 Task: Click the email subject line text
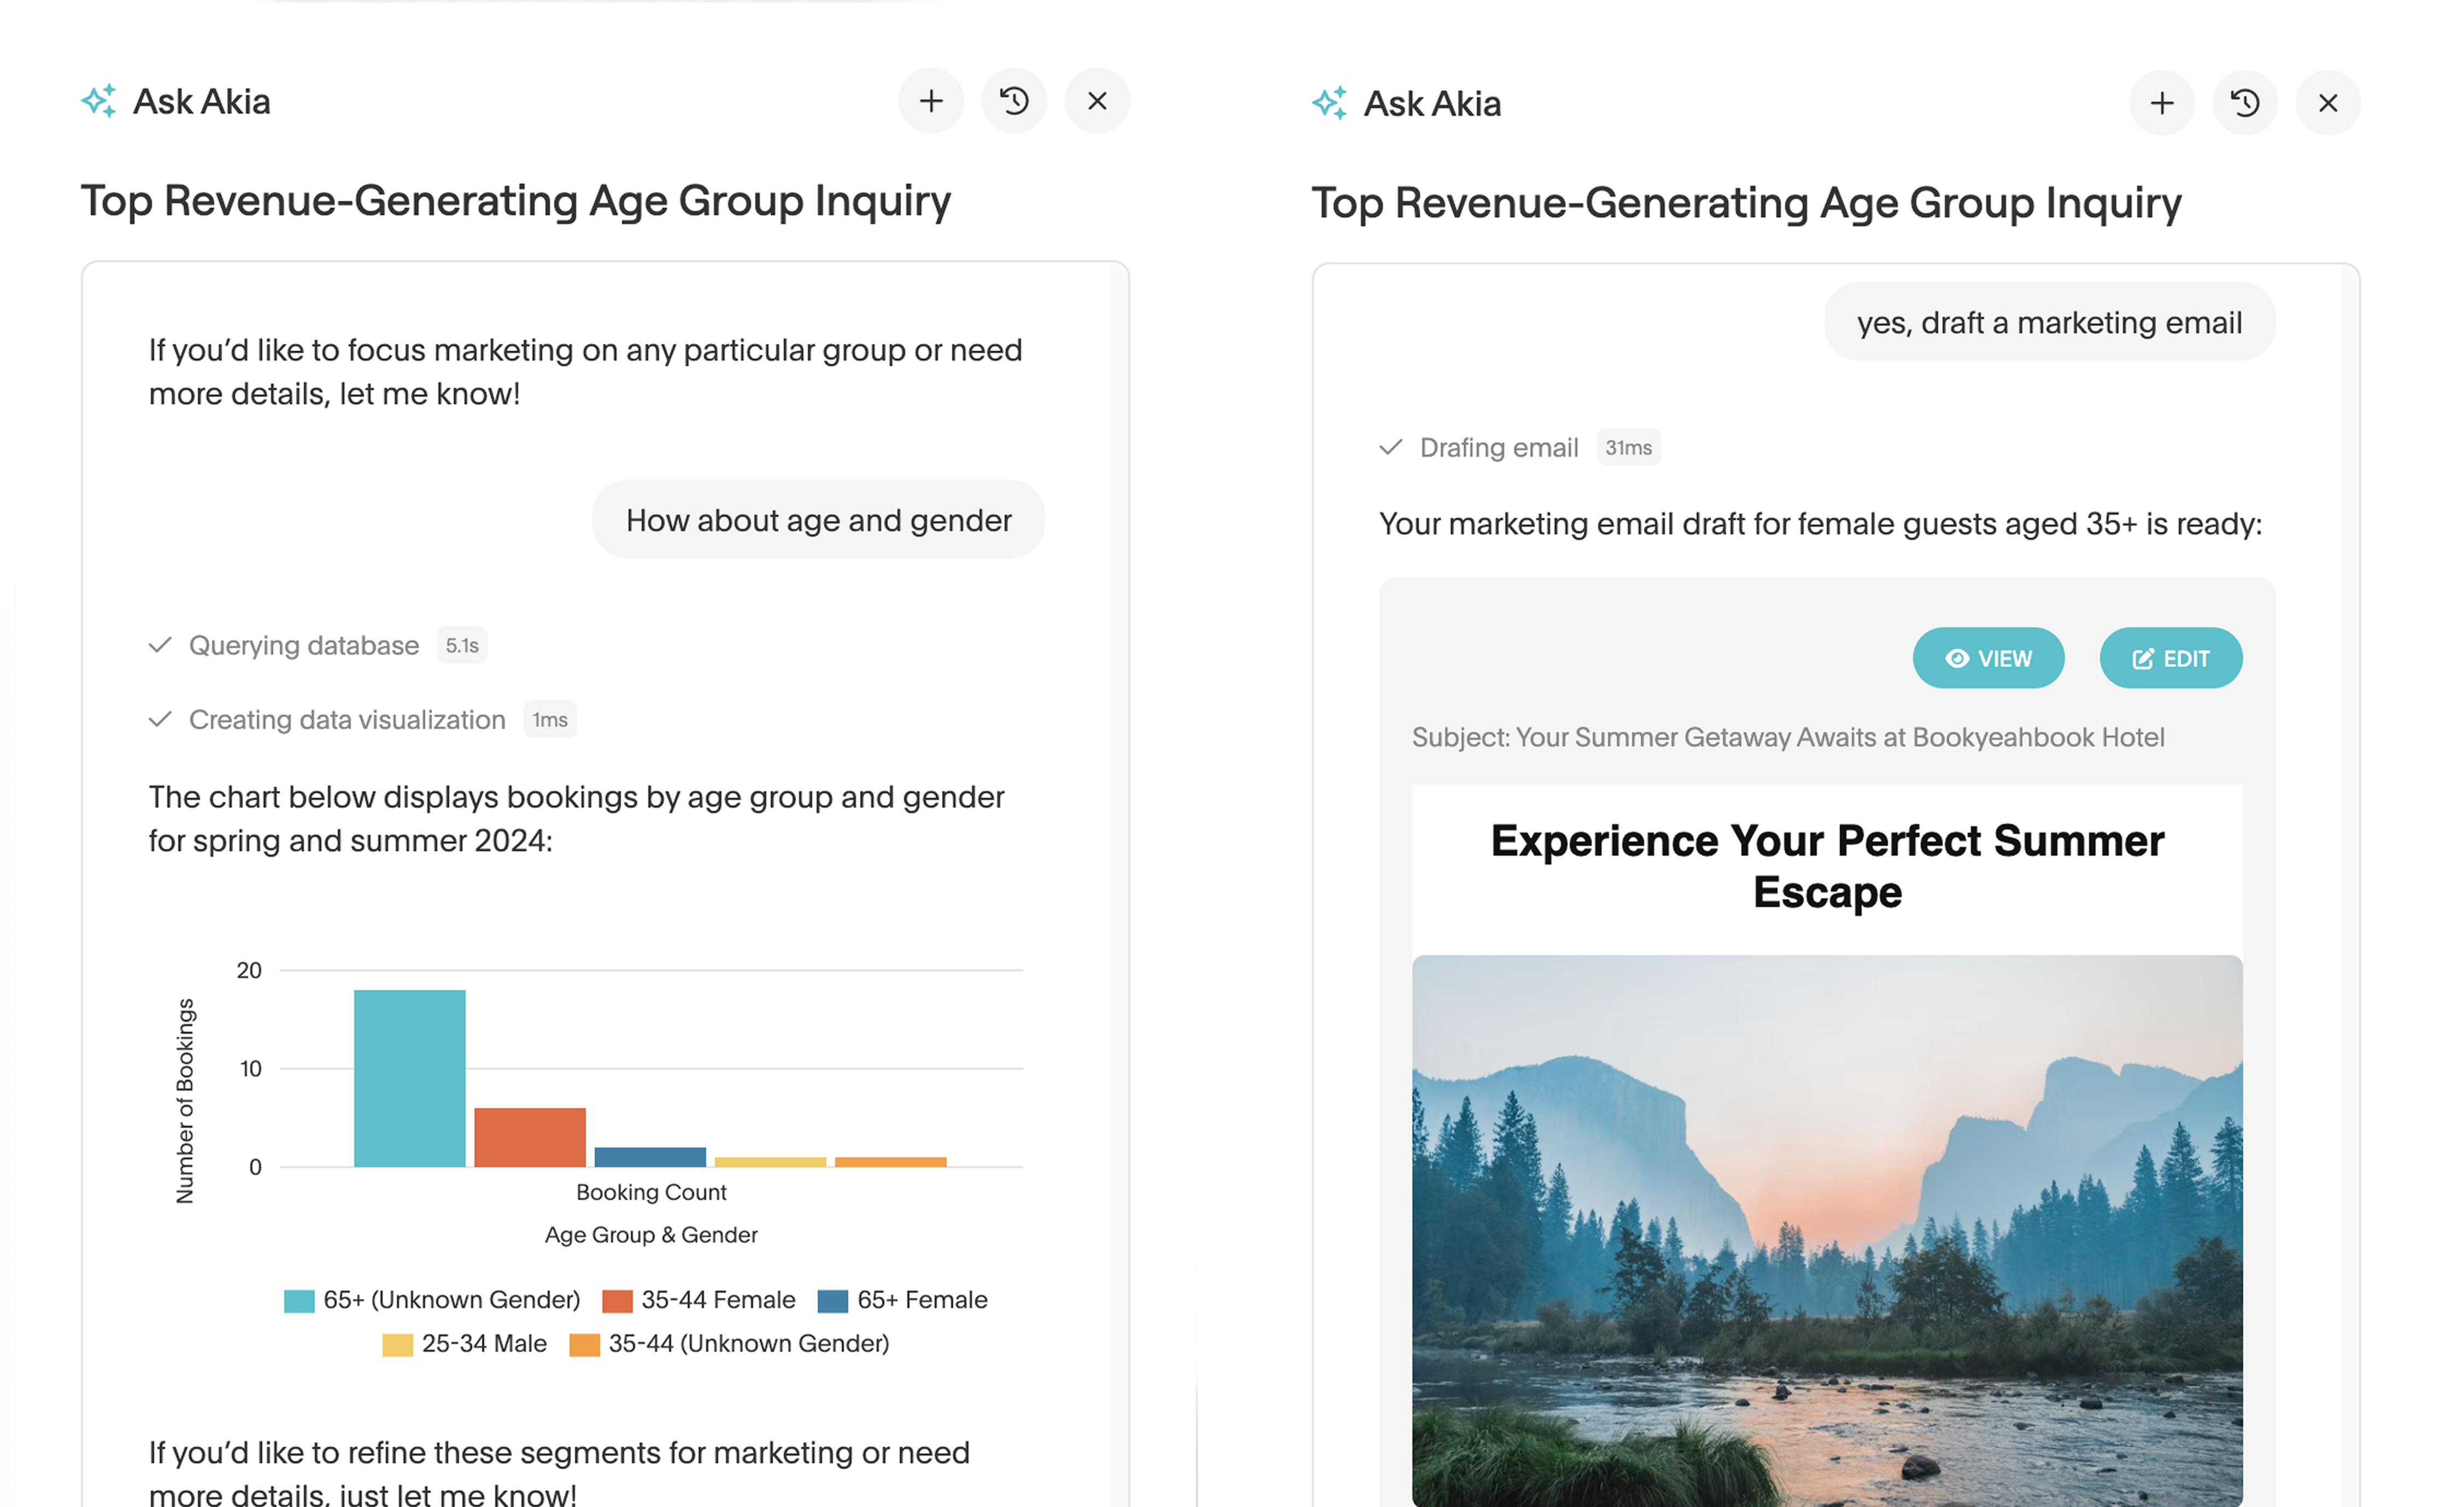(x=1788, y=737)
